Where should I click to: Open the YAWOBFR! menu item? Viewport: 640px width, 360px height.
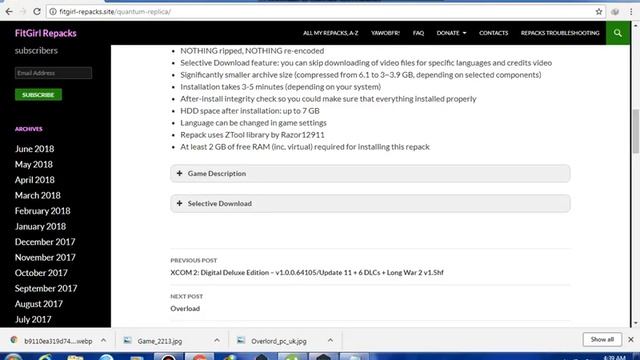point(385,33)
